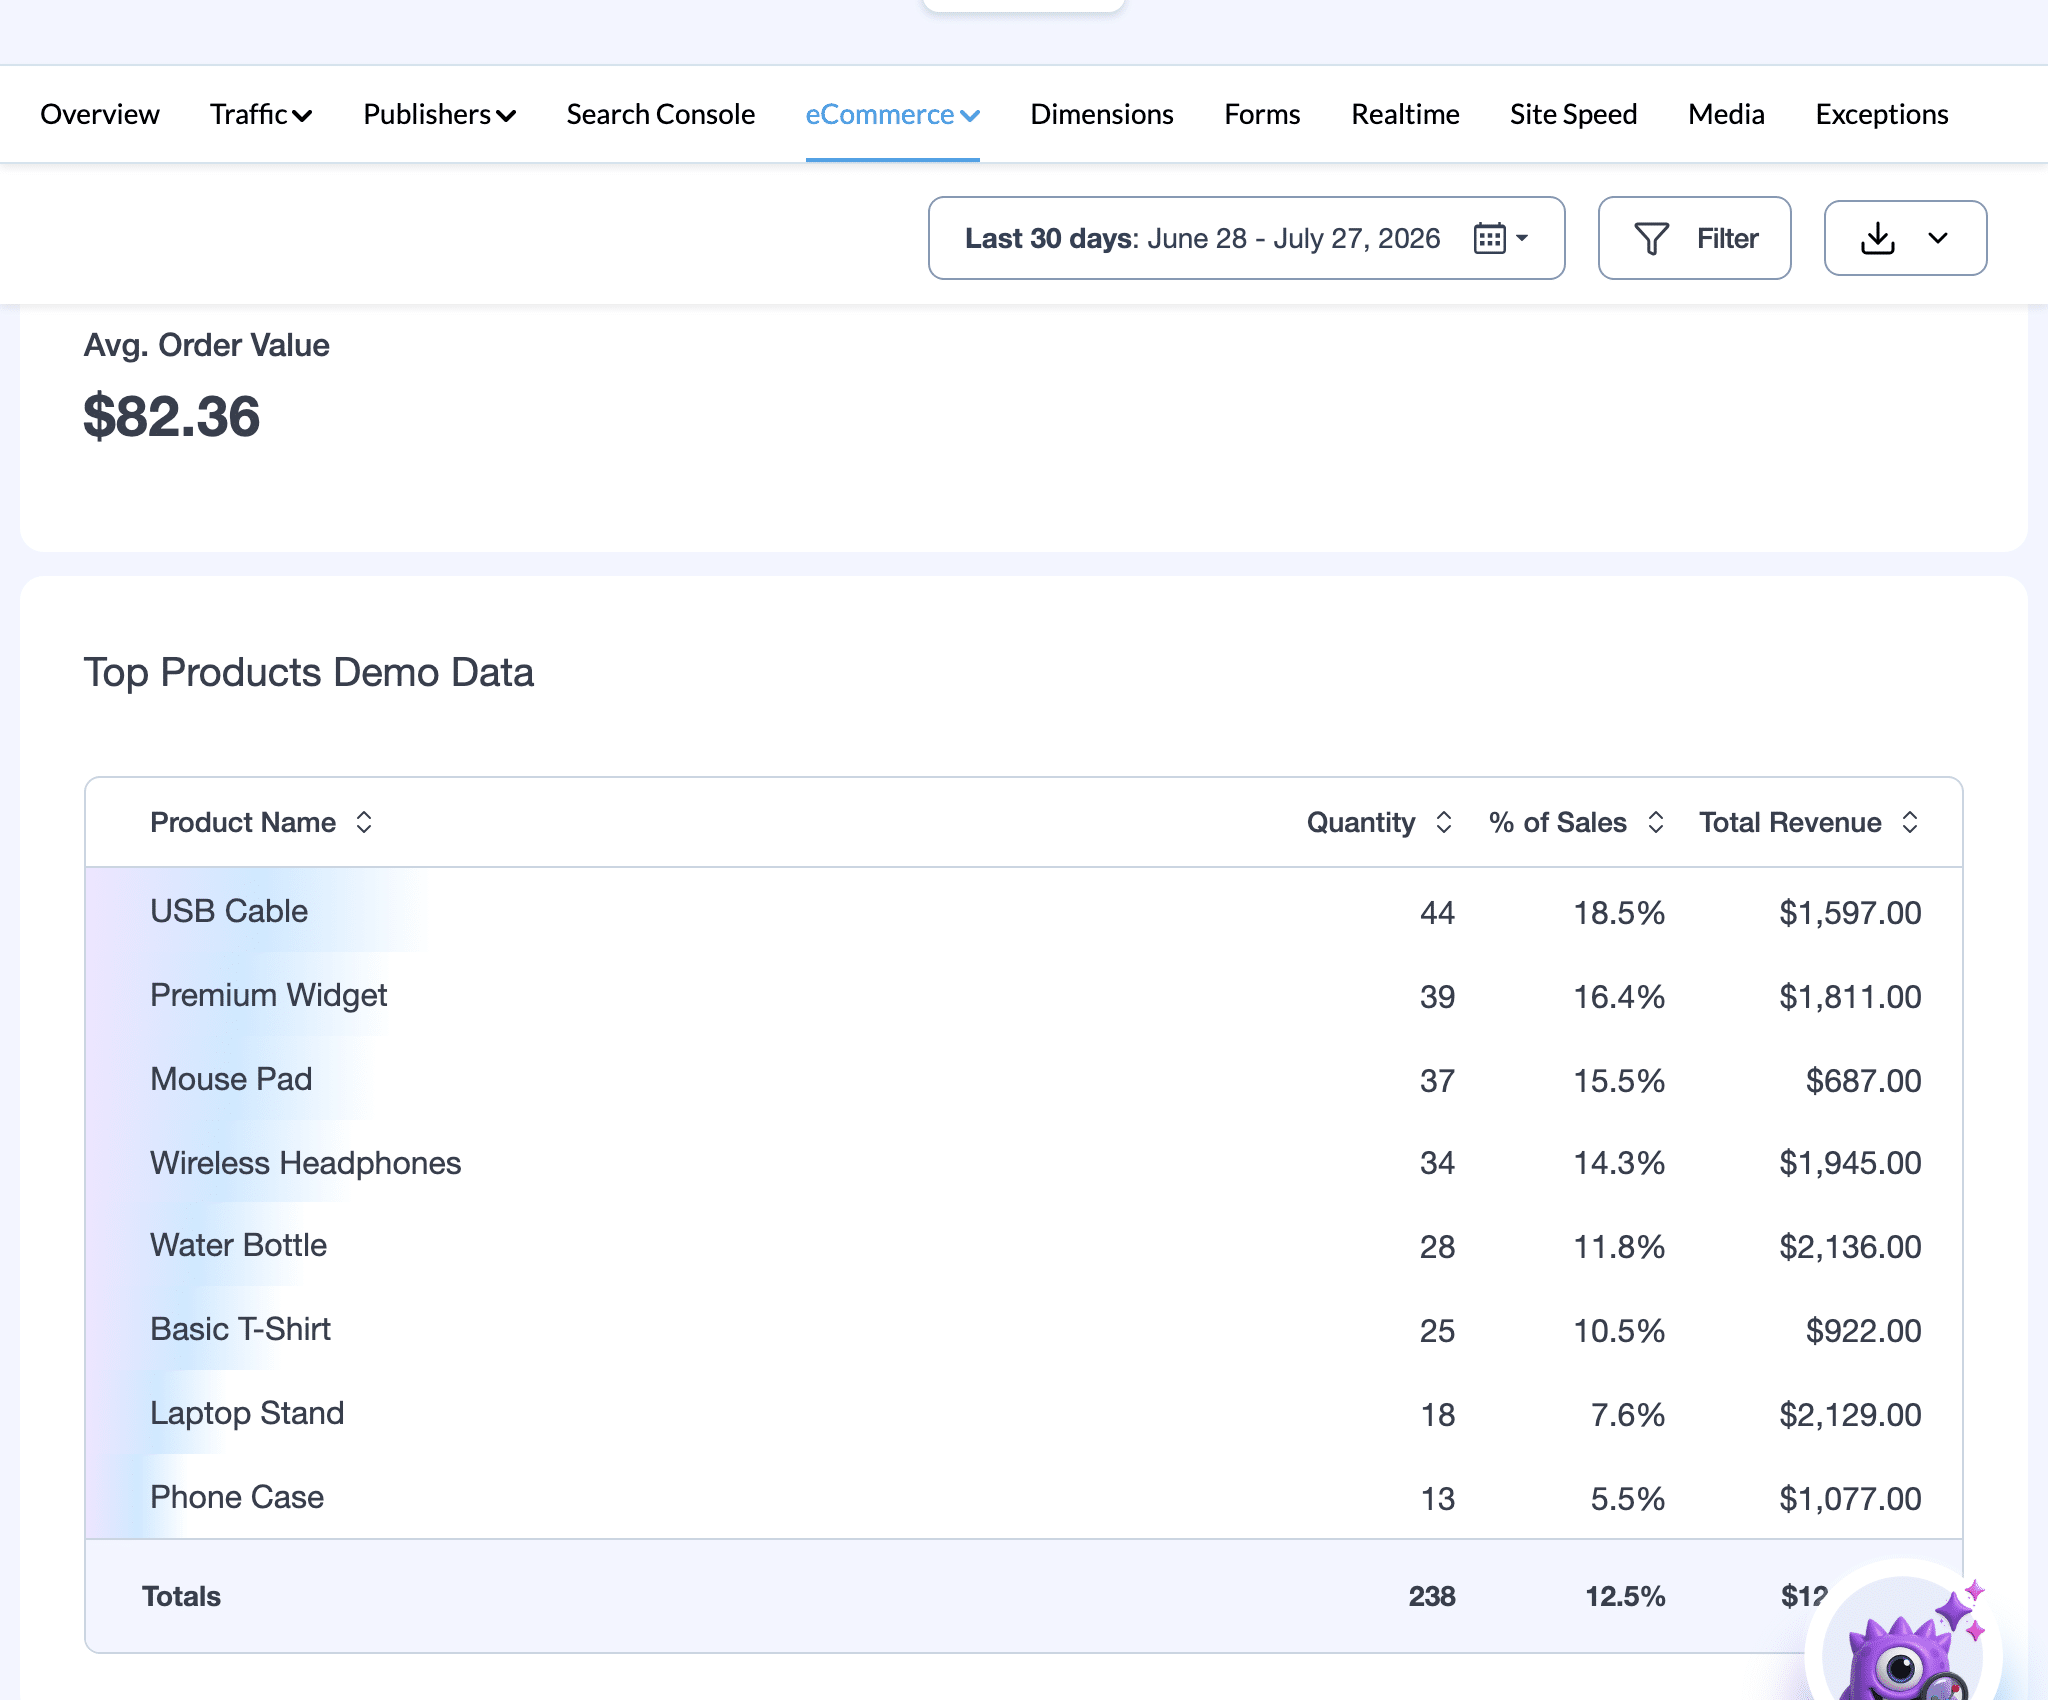Screen dimensions: 2048x1700
Task: Expand the eCommerce dropdown chevron
Action: tap(969, 116)
